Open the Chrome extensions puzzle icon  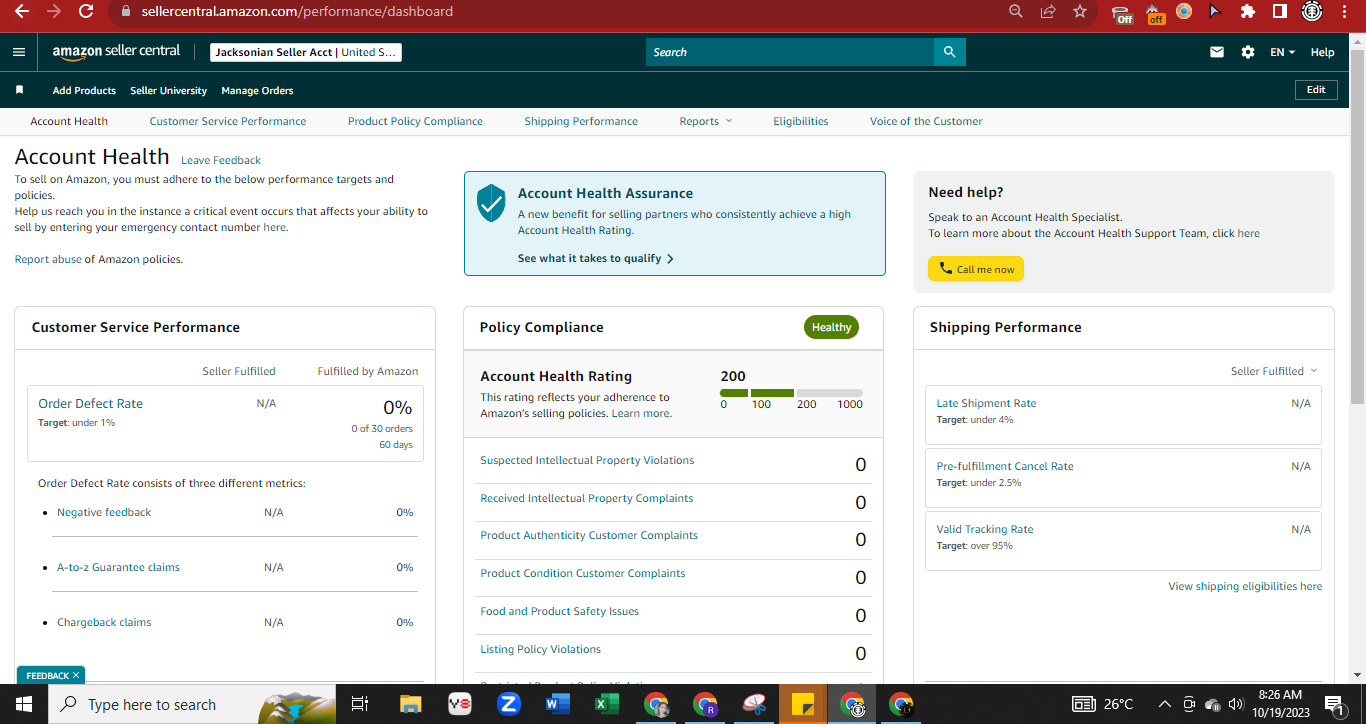[x=1248, y=12]
